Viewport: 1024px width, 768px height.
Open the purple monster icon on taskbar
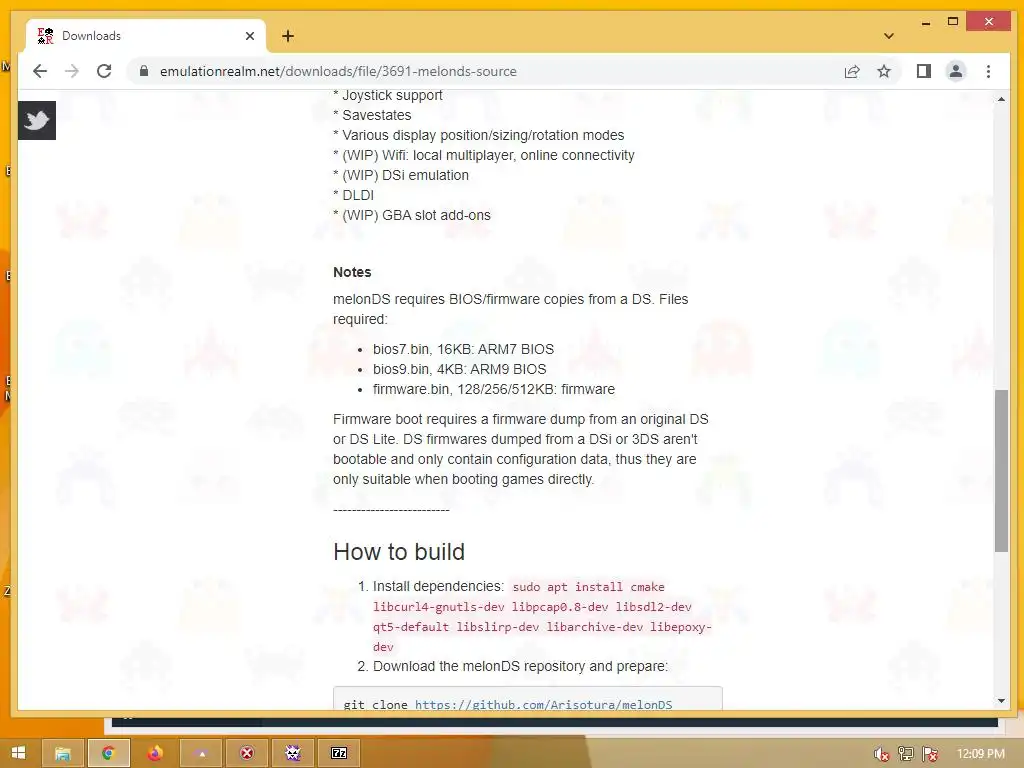[x=293, y=753]
